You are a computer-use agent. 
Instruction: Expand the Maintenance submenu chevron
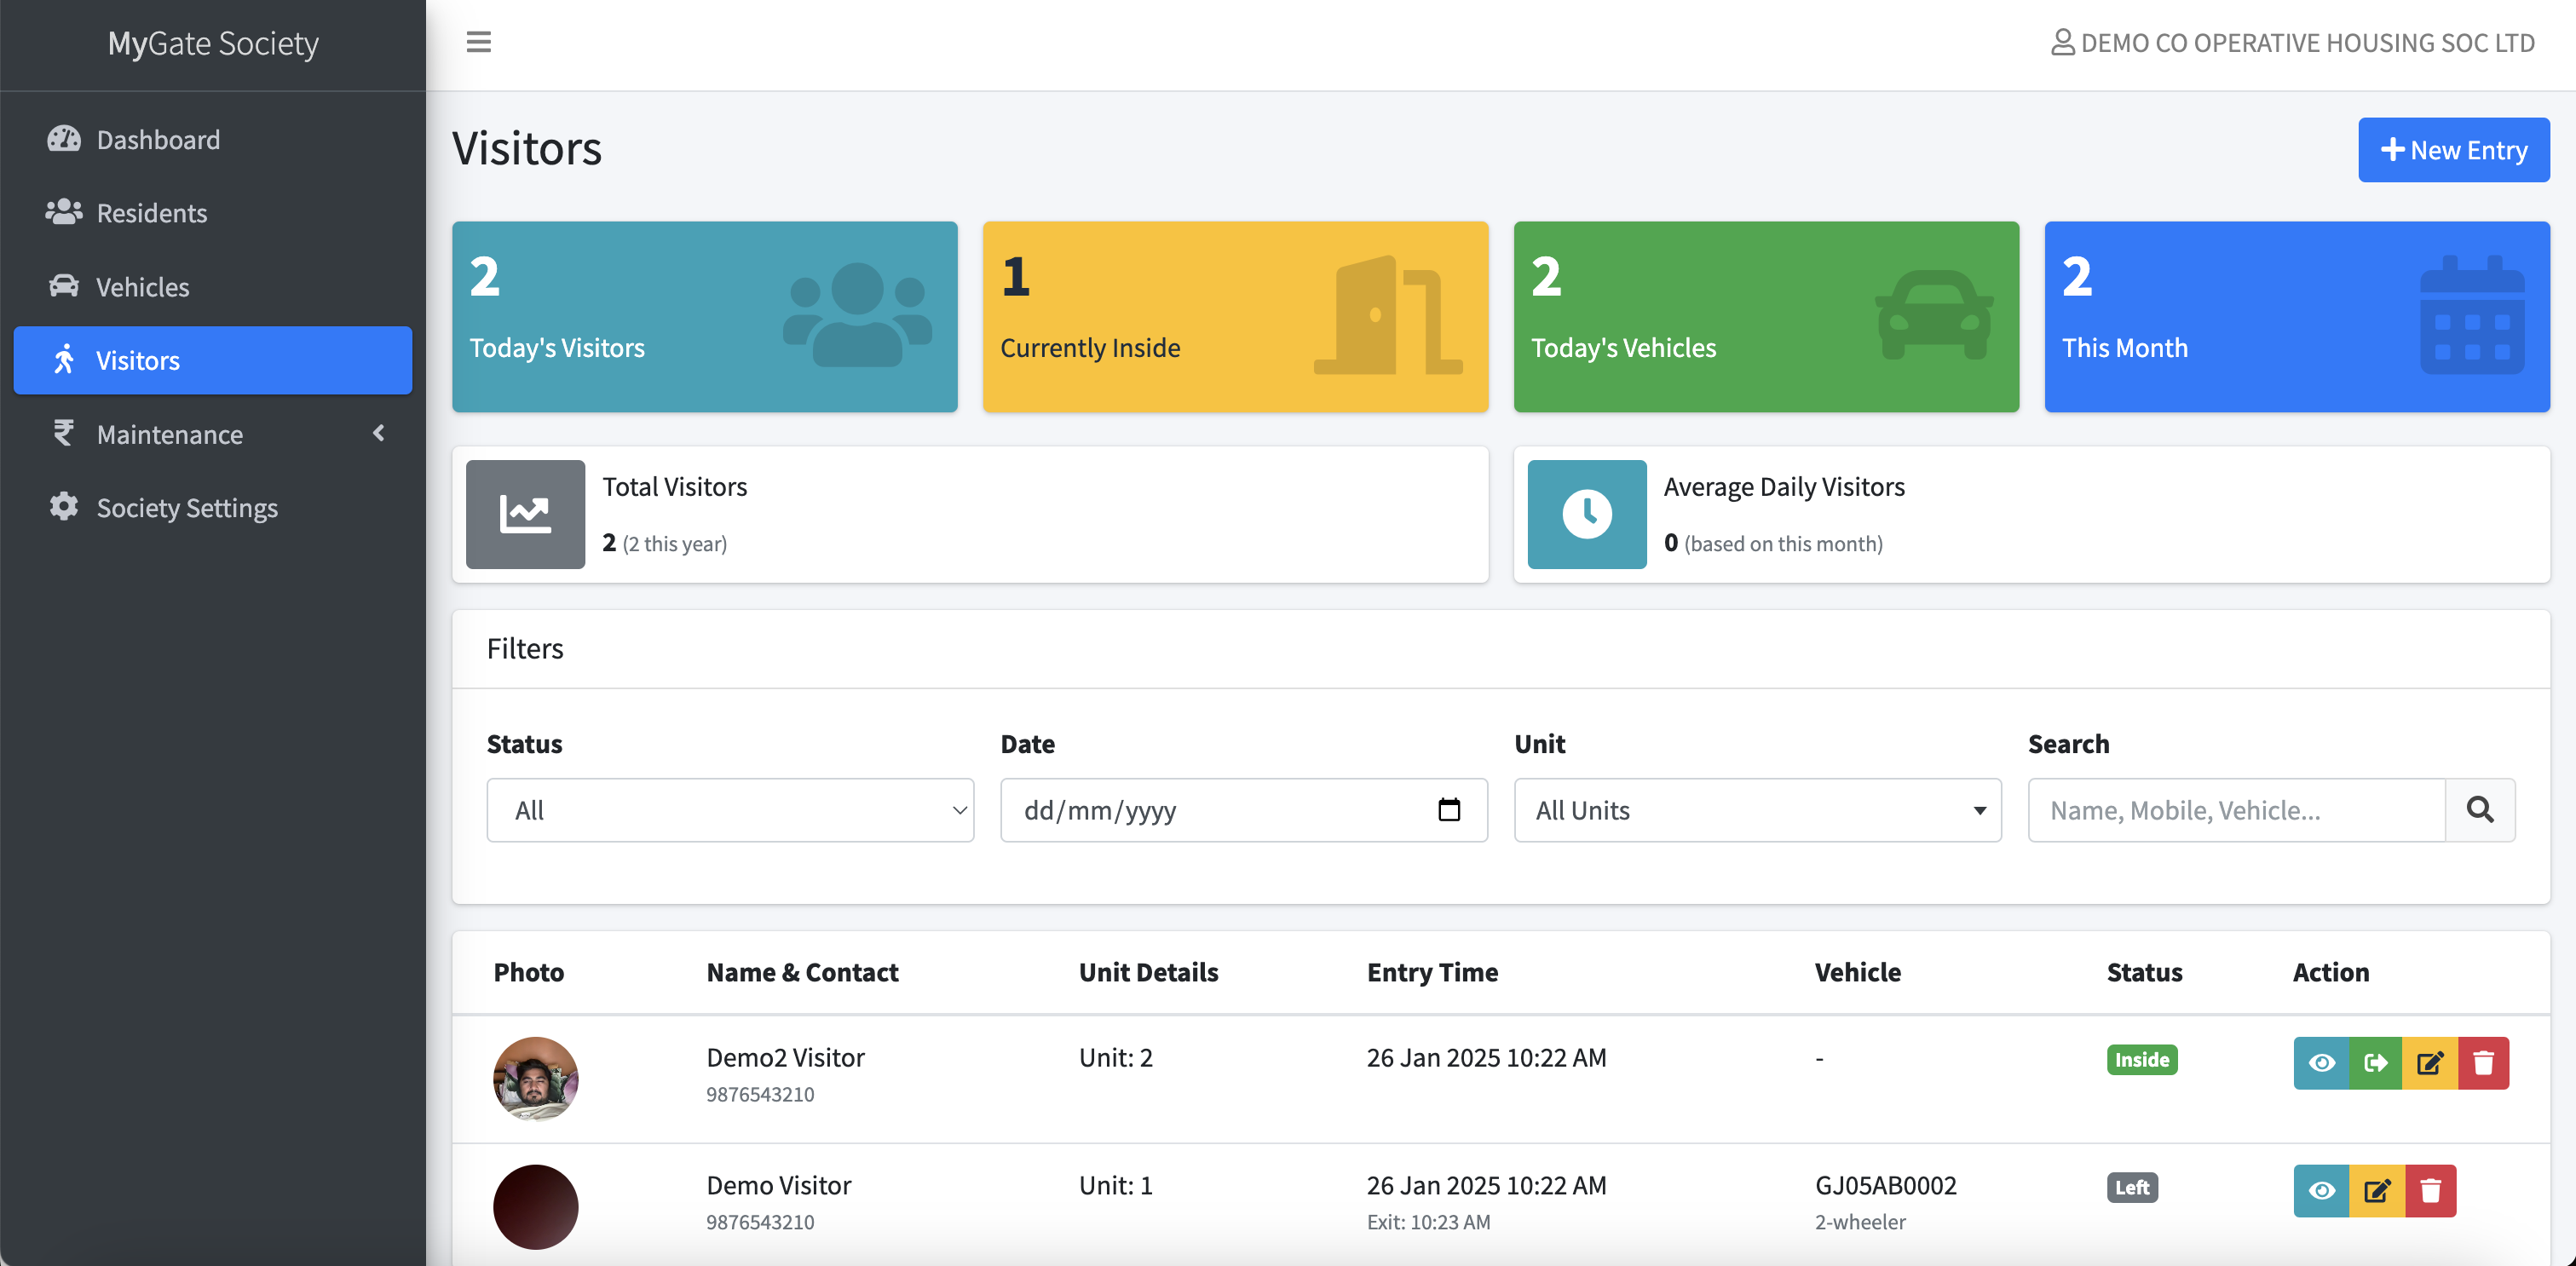pos(378,432)
